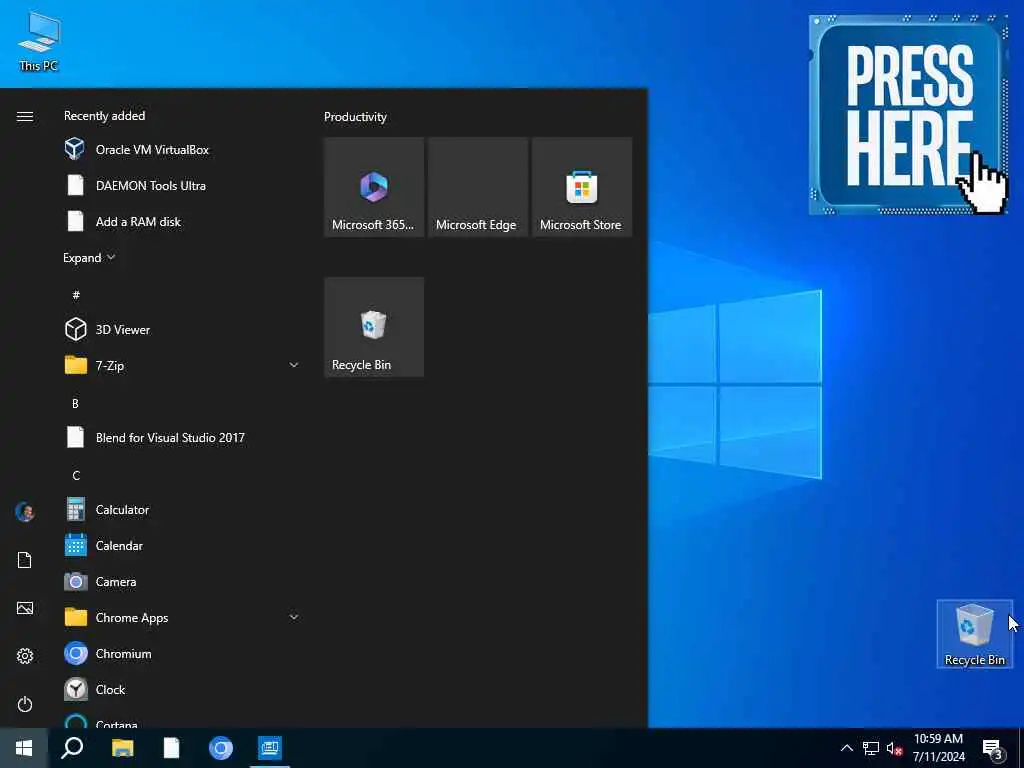Click the Recycle Bin start tile
Image resolution: width=1024 pixels, height=768 pixels.
click(x=374, y=327)
